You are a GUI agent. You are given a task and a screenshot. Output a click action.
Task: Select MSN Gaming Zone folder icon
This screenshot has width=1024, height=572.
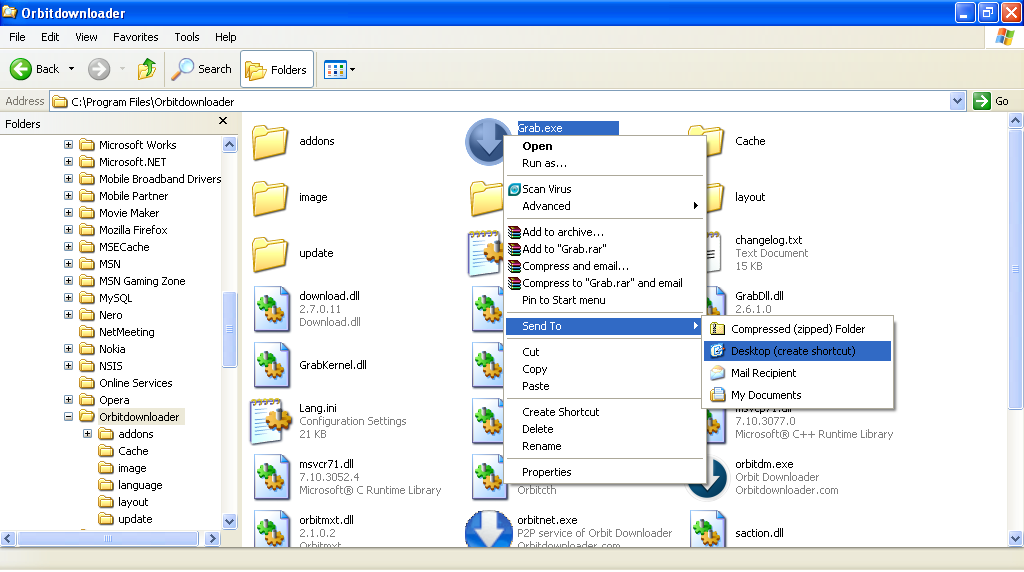pos(87,281)
